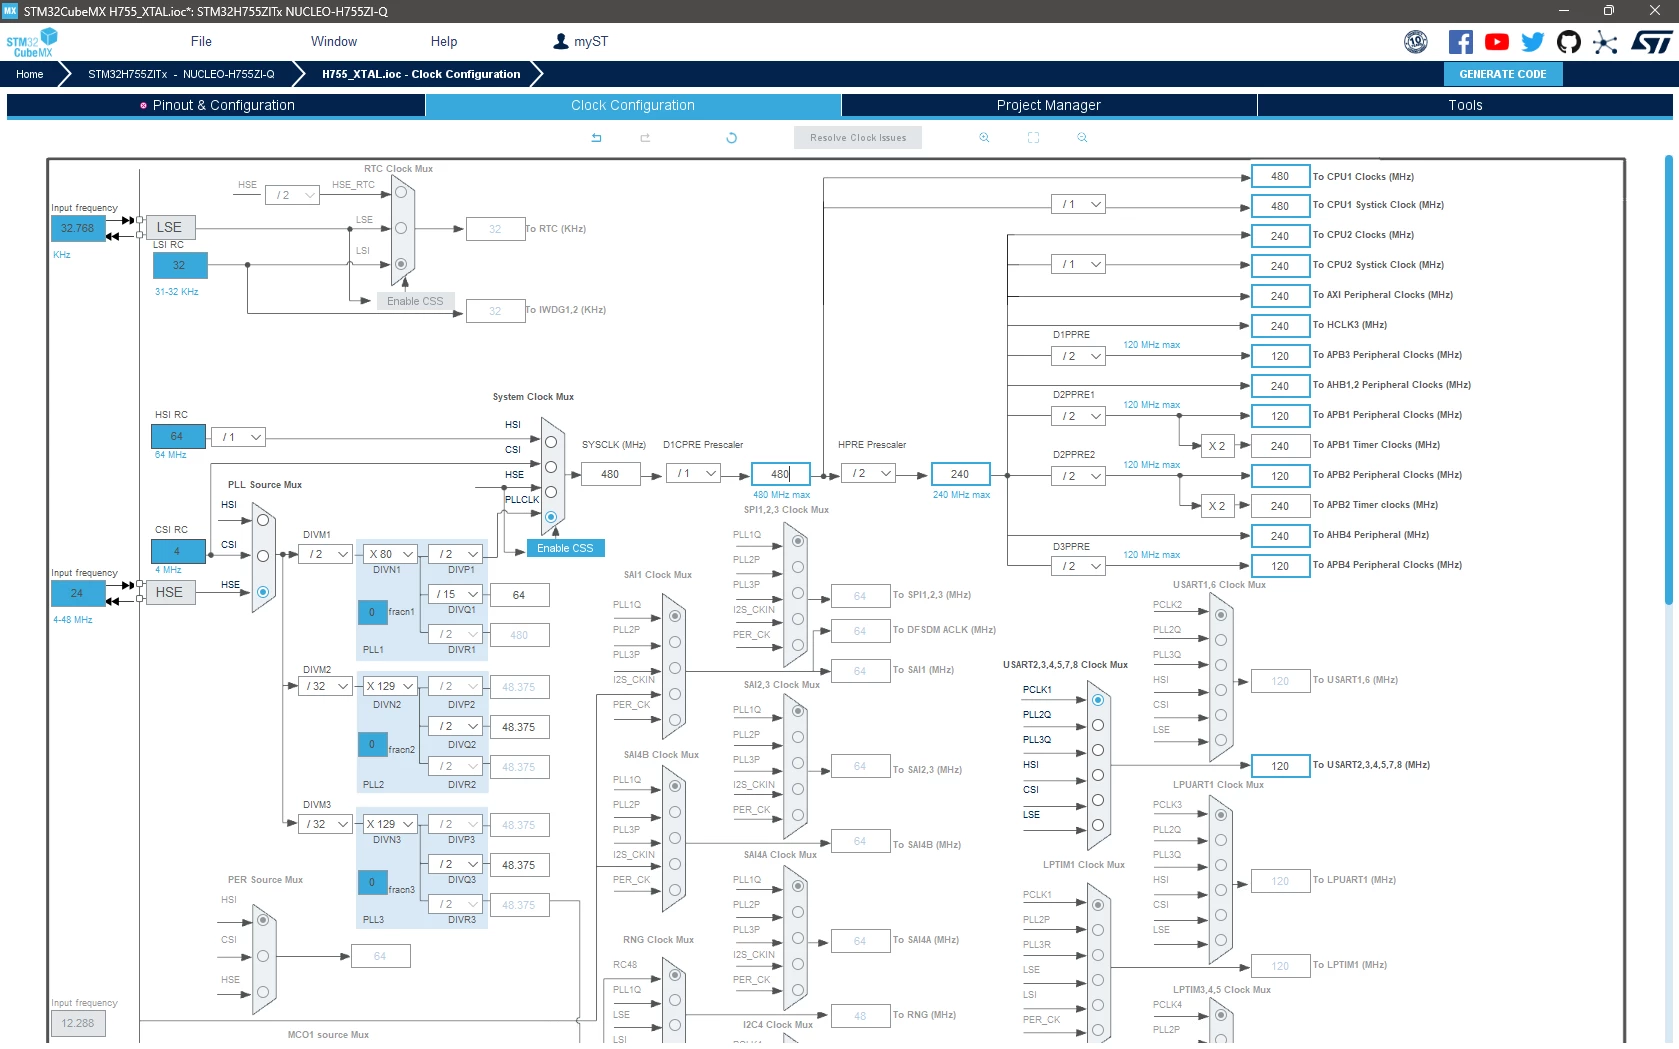Viewport: 1679px width, 1049px height.
Task: Open the D1PPRE /2 dropdown
Action: pos(1079,356)
